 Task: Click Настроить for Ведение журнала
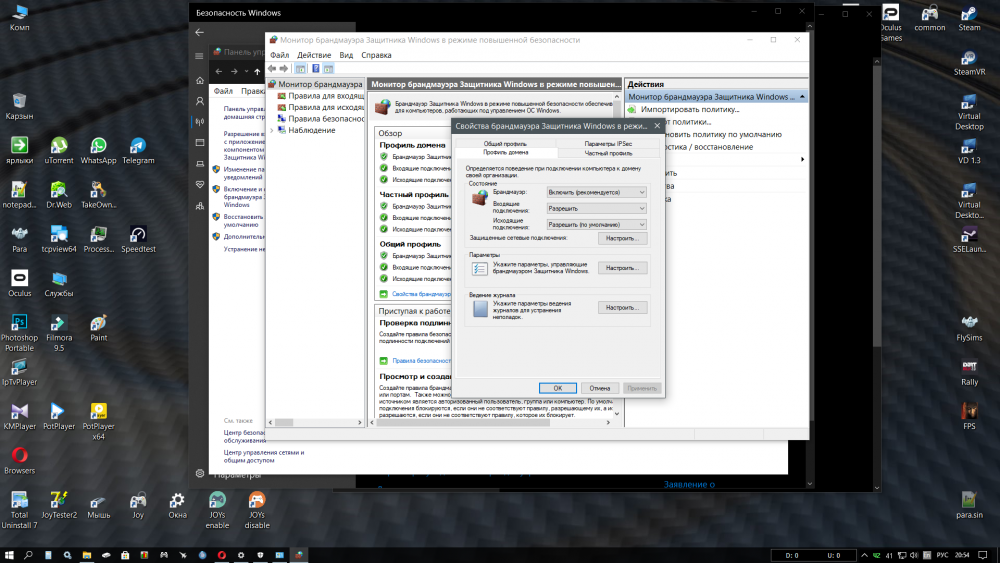623,307
